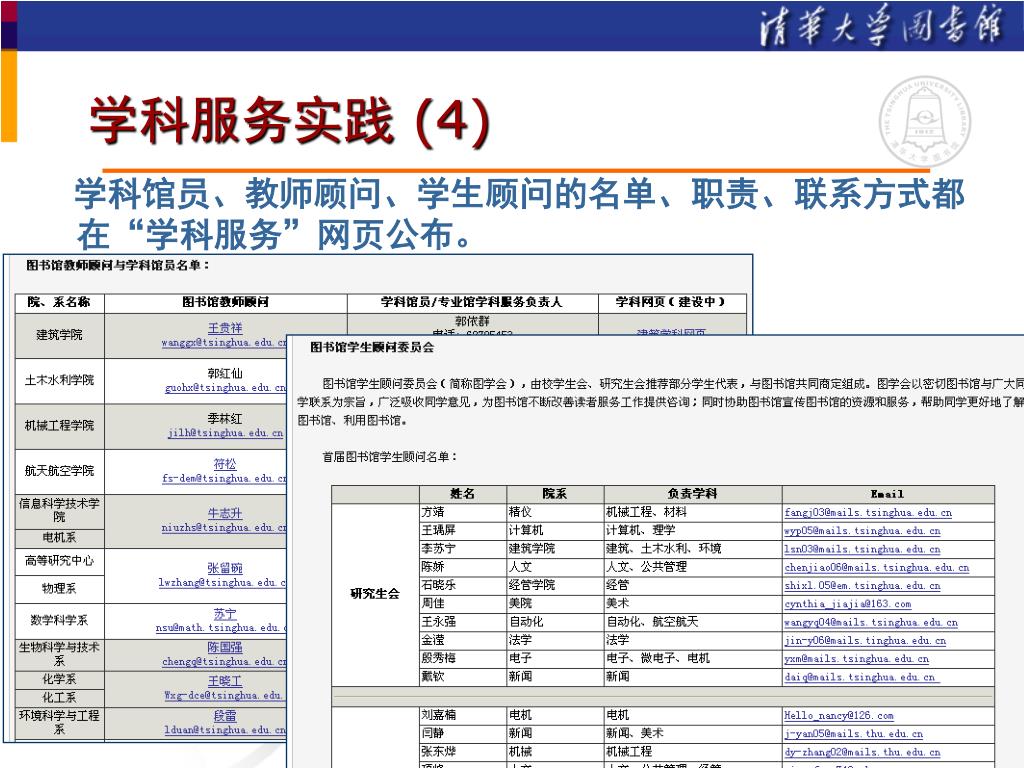Select the 航天航空学院 department cell
This screenshot has height=768, width=1024.
pos(59,471)
